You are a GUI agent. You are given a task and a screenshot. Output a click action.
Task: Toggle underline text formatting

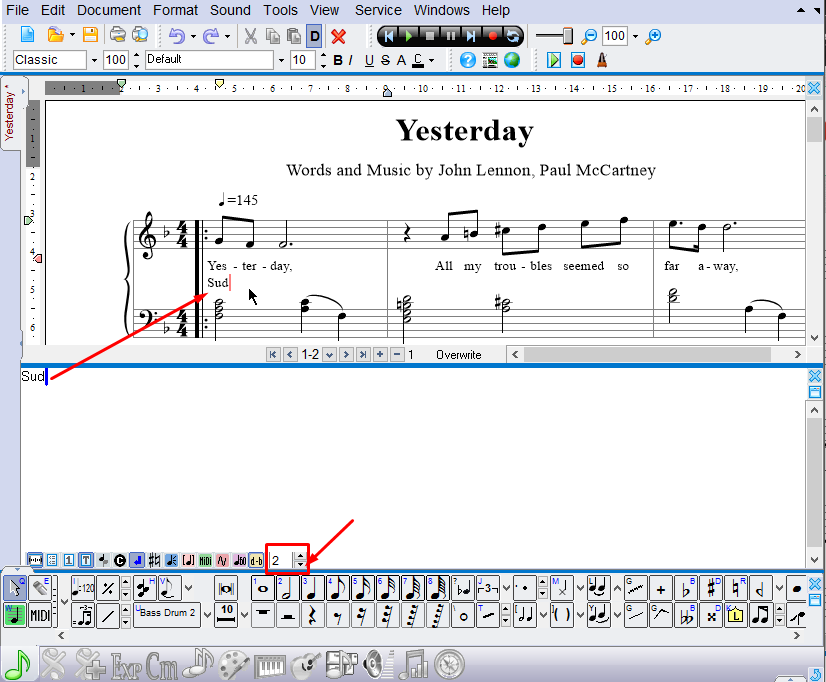click(369, 60)
